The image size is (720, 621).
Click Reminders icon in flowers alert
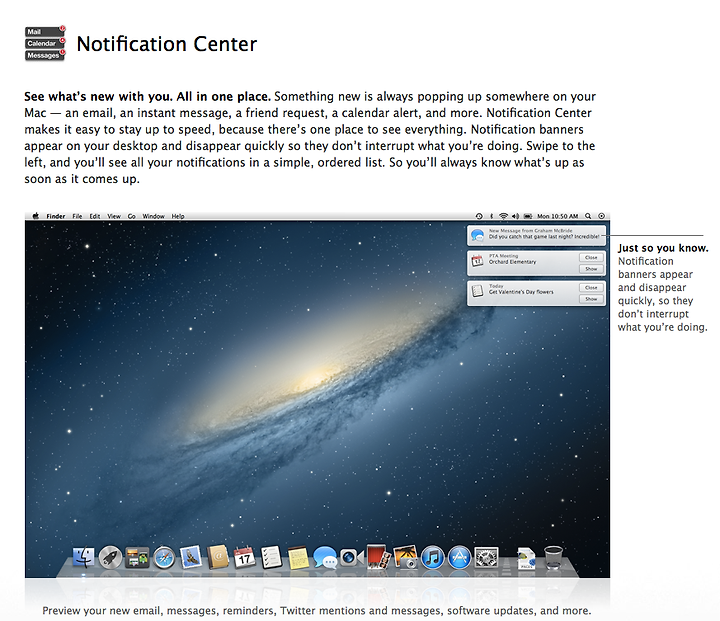478,291
